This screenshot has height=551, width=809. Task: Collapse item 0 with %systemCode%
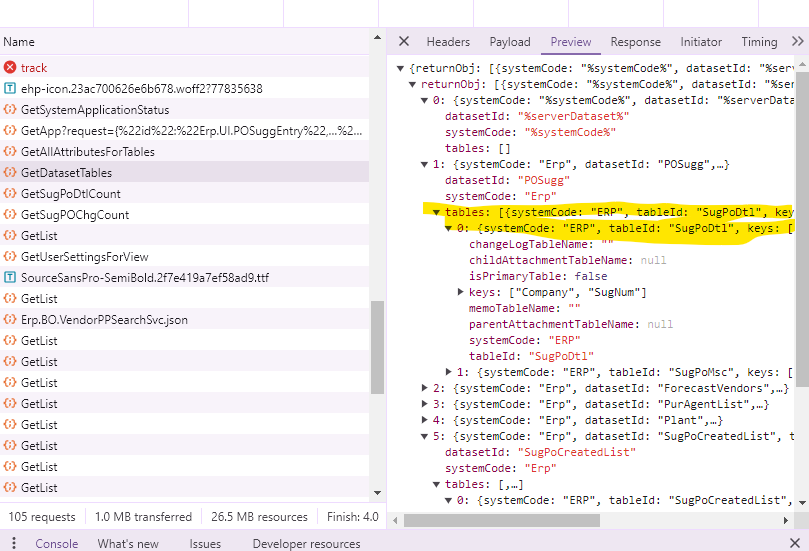(x=424, y=100)
